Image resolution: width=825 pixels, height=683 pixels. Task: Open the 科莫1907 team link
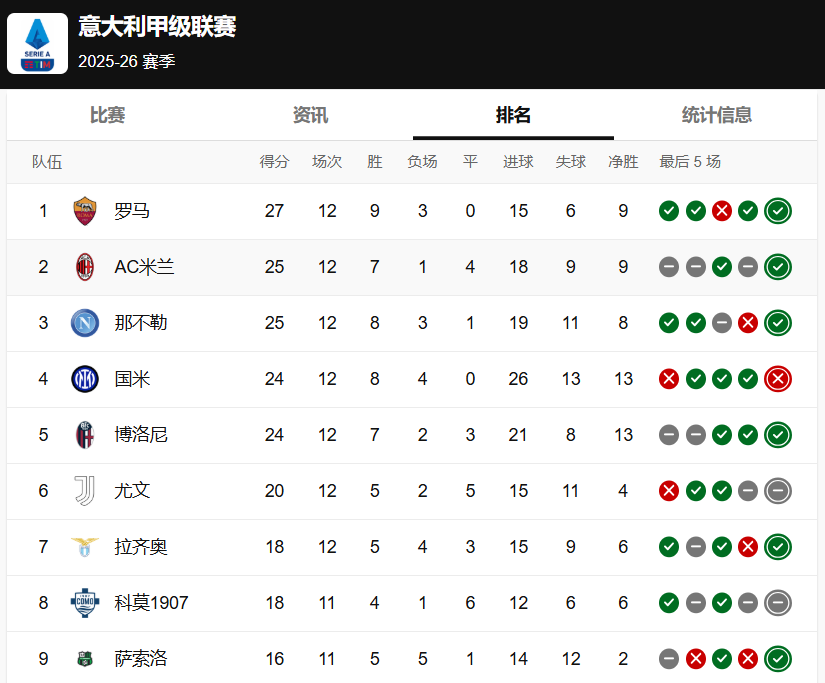coord(151,603)
